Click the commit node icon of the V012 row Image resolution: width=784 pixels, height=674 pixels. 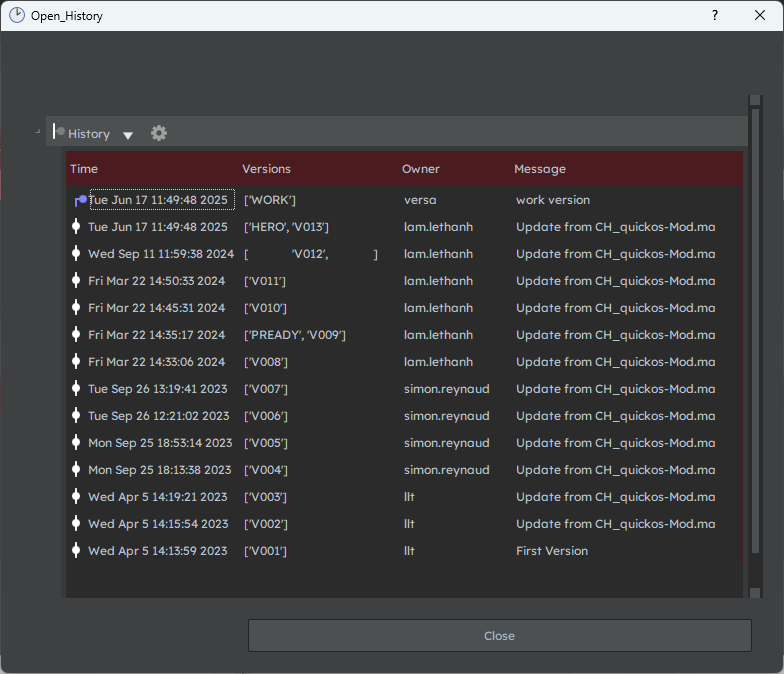point(76,254)
